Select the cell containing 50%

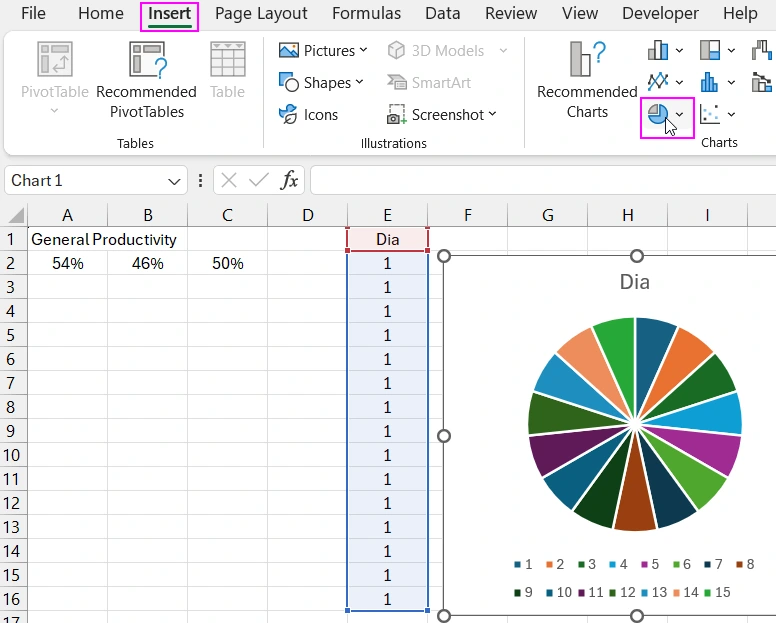point(228,263)
